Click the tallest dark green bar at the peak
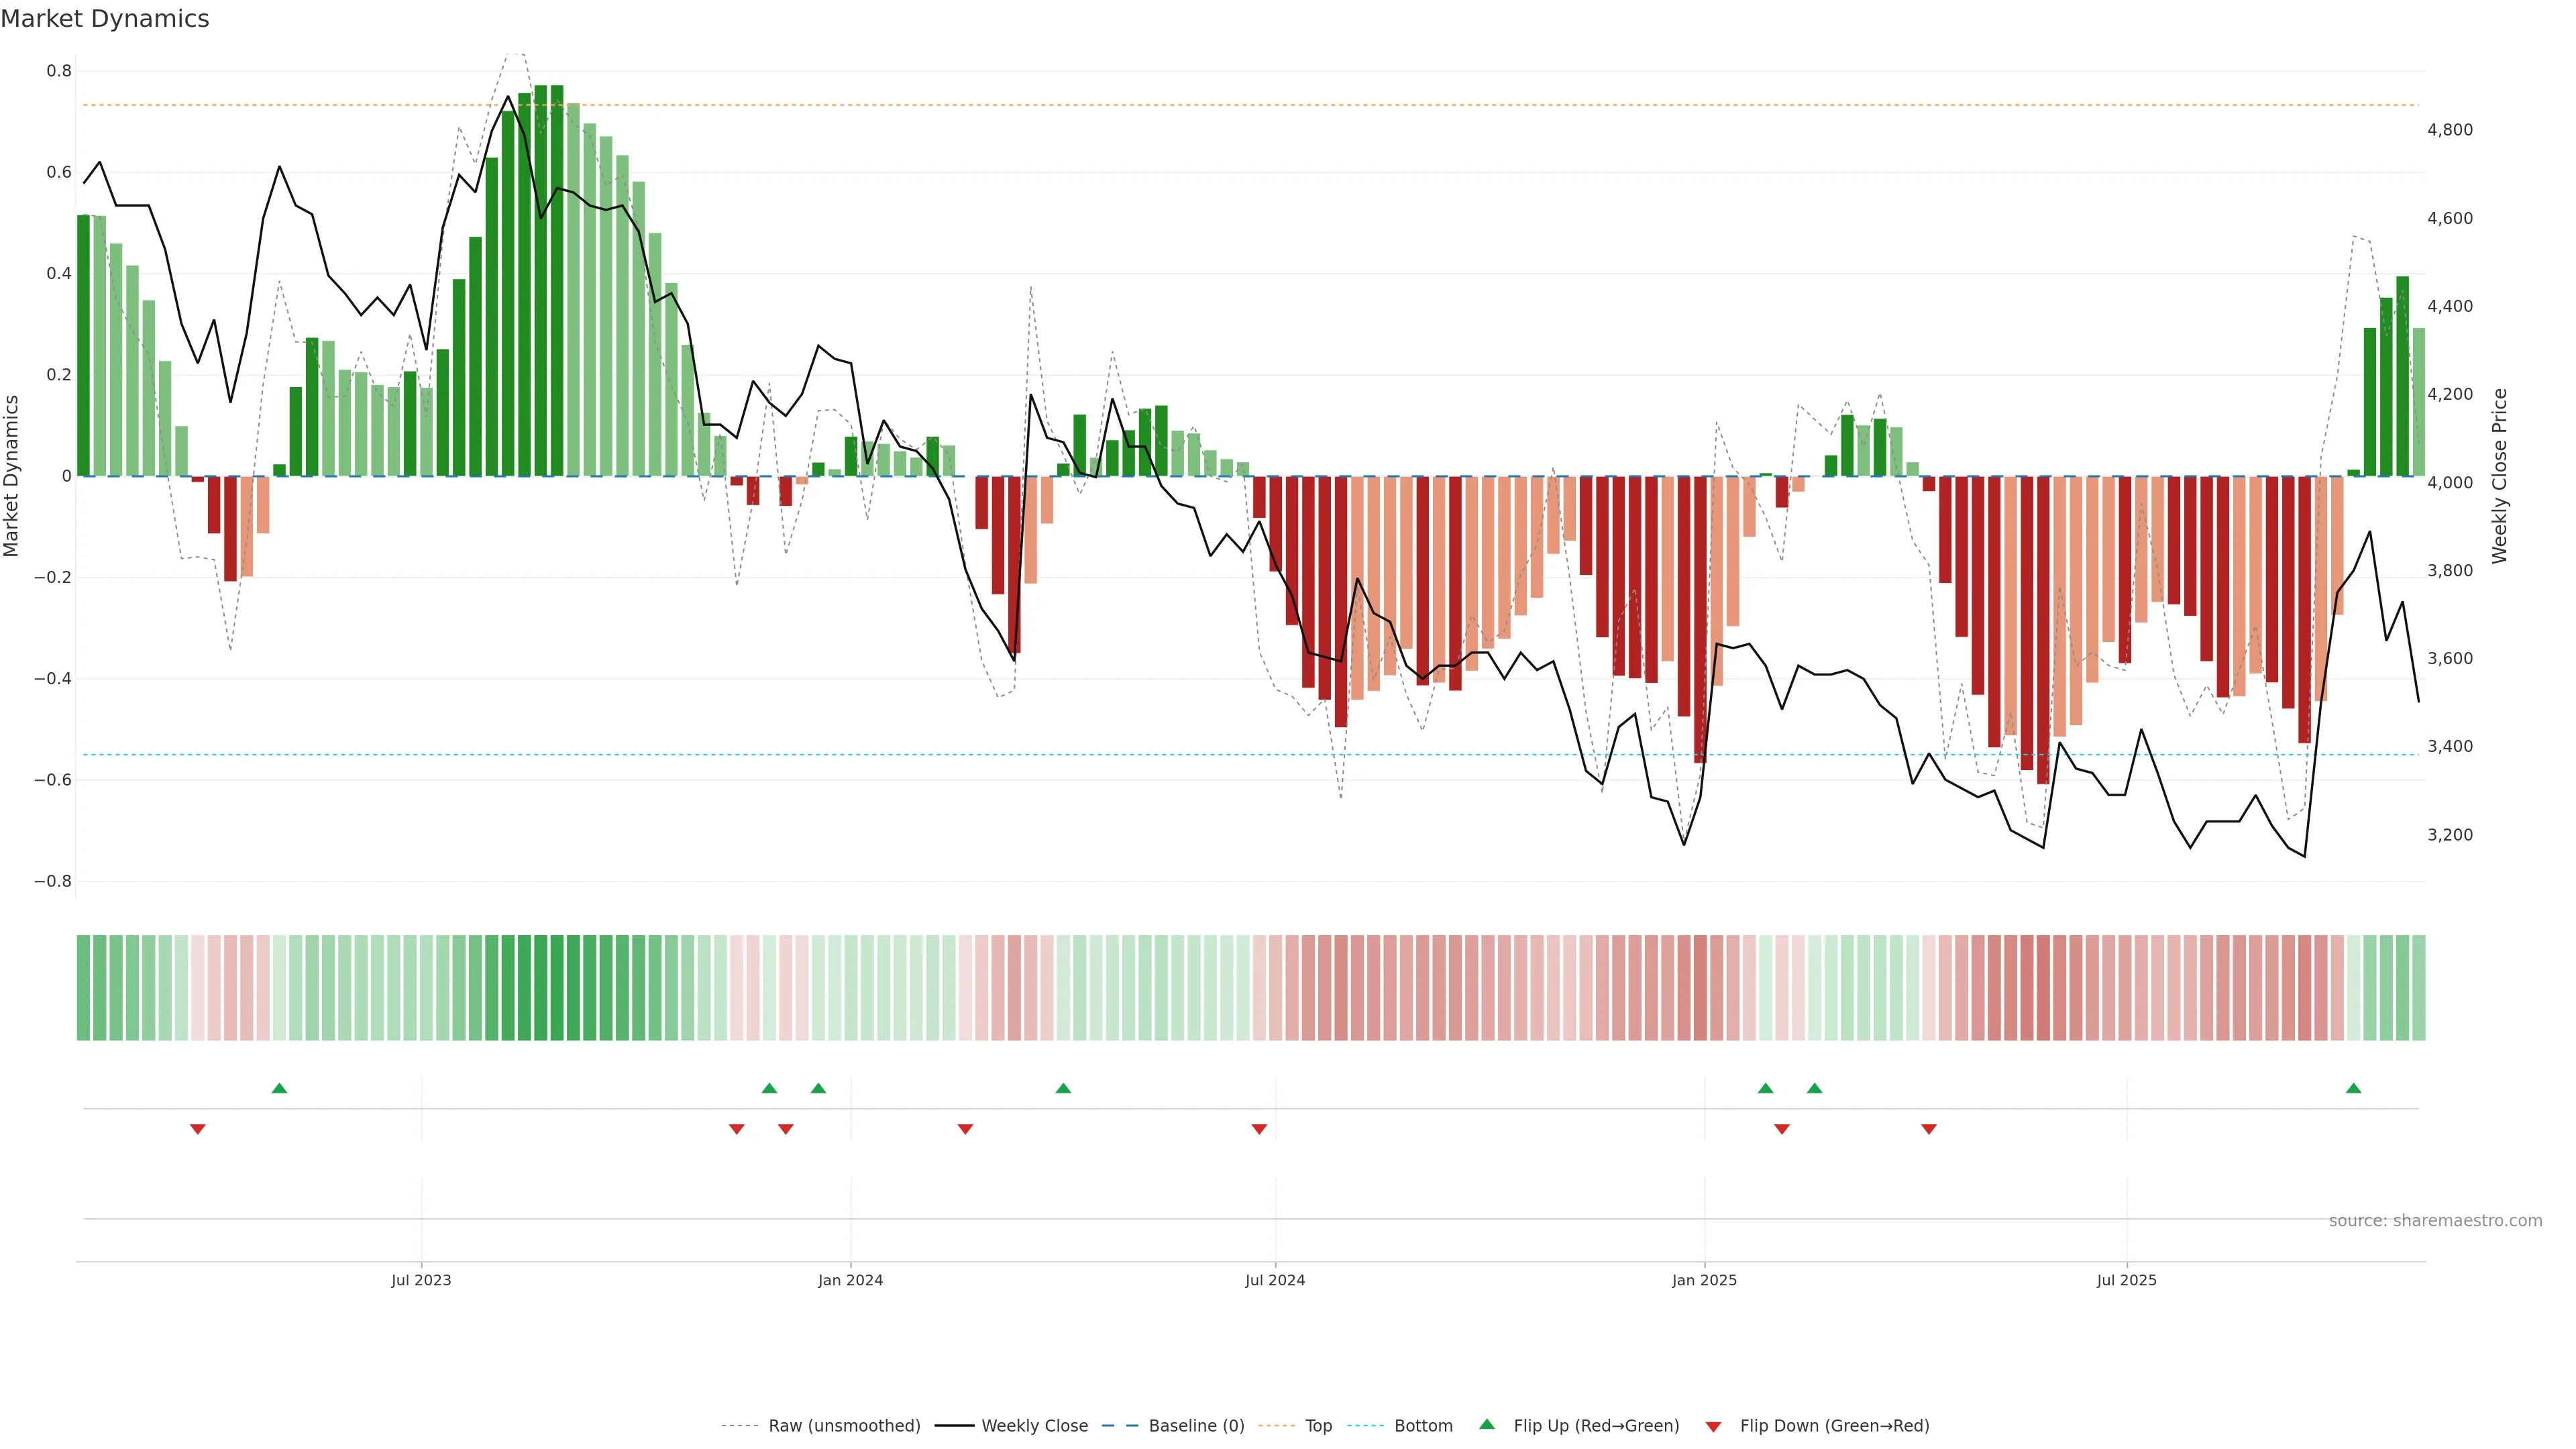 [557, 280]
